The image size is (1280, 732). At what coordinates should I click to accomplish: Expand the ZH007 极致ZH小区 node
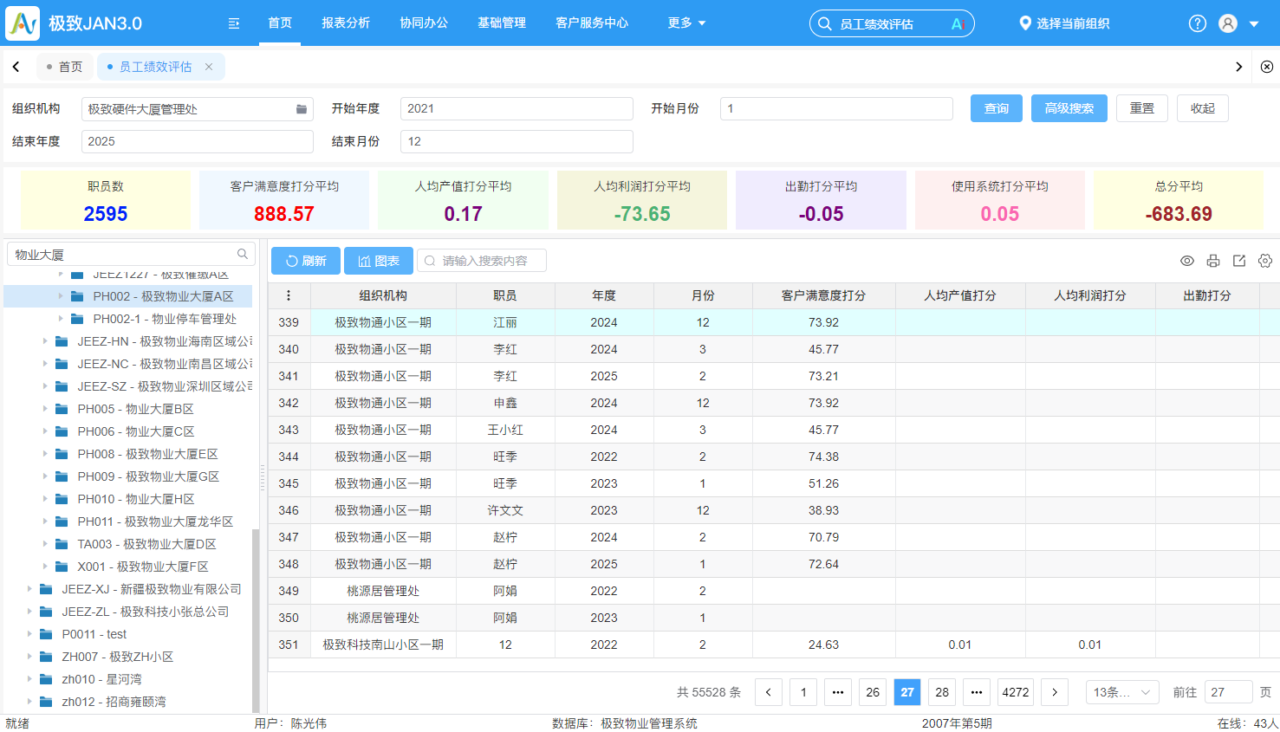click(x=29, y=657)
